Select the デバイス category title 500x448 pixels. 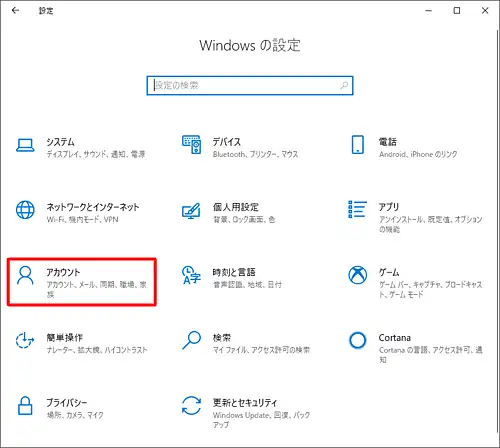click(x=227, y=142)
